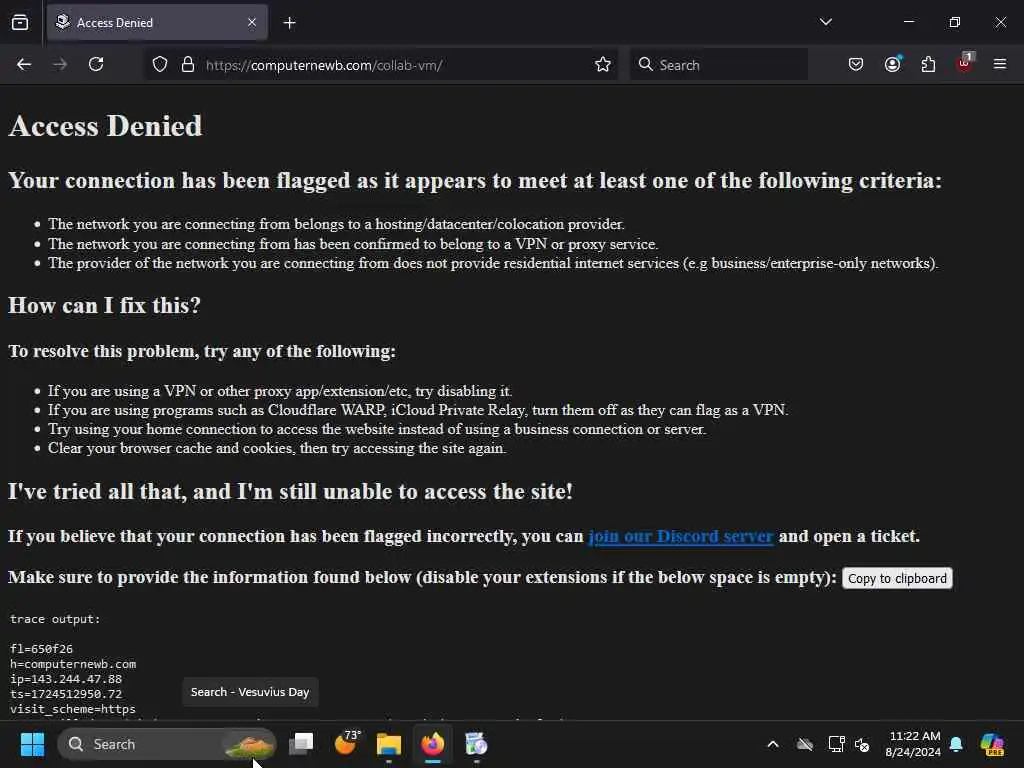This screenshot has height=768, width=1024.
Task: Switch to Firefox on taskbar
Action: [432, 744]
